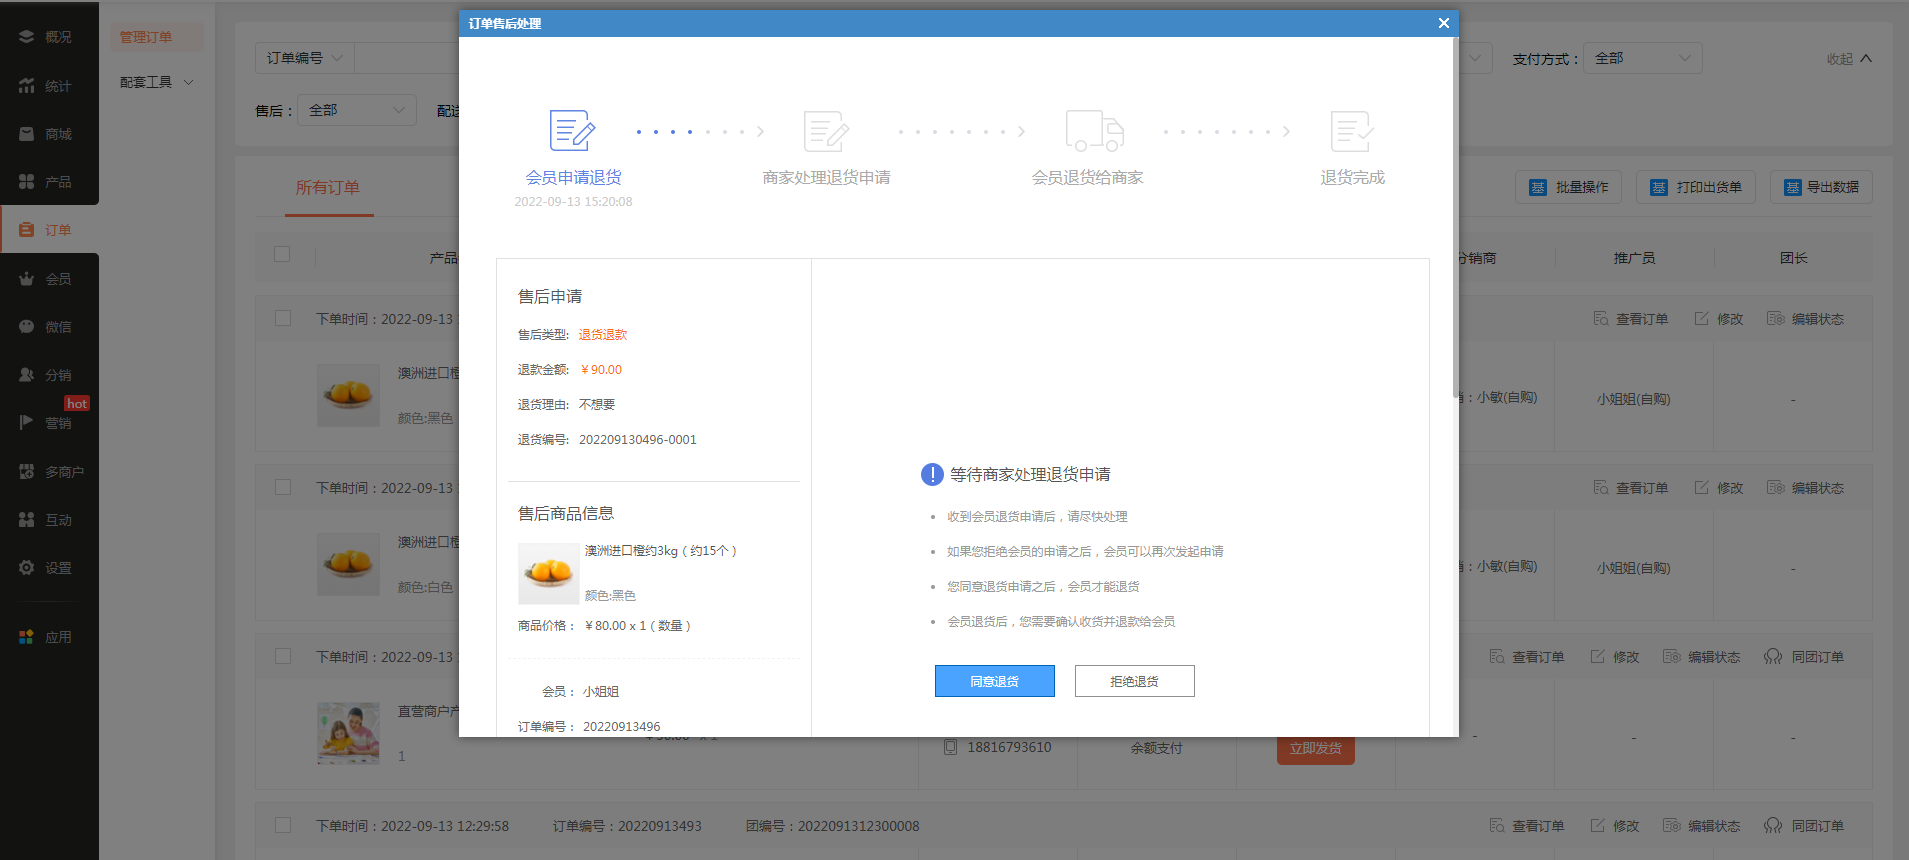Click the 直营商户 order product thumbnail
Screen dimensions: 1909x860
(348, 733)
